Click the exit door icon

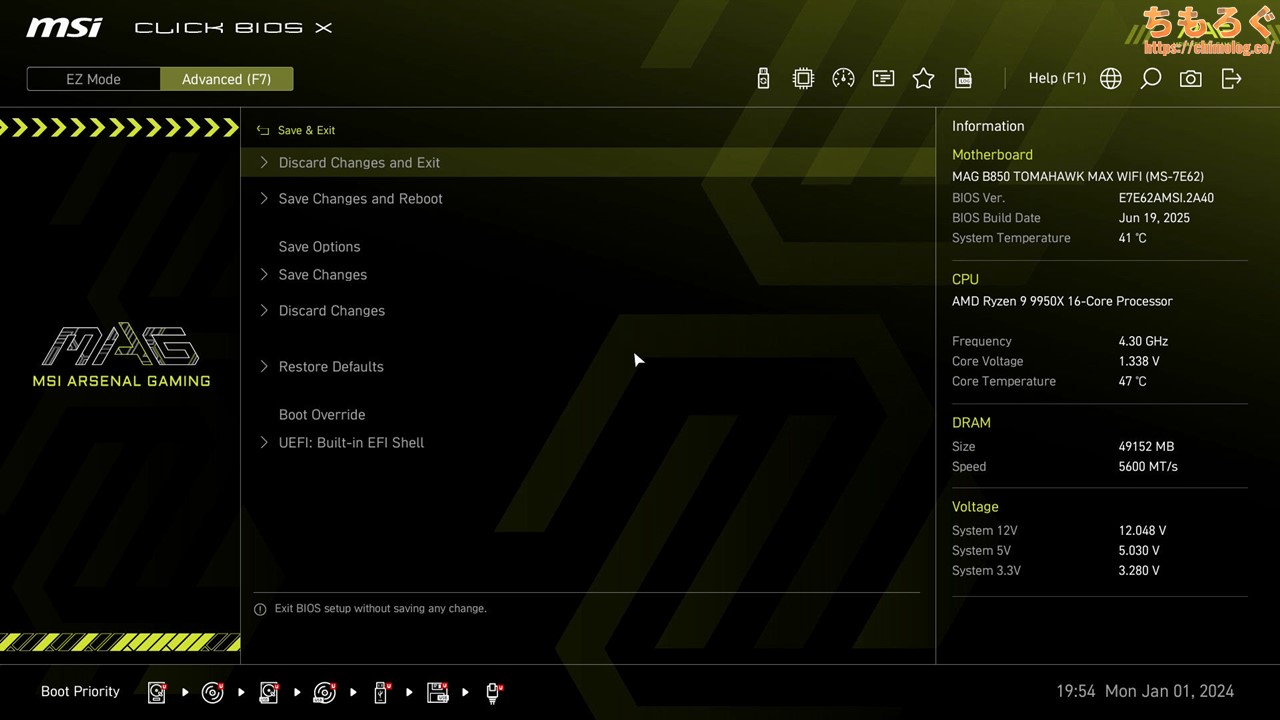click(1231, 79)
